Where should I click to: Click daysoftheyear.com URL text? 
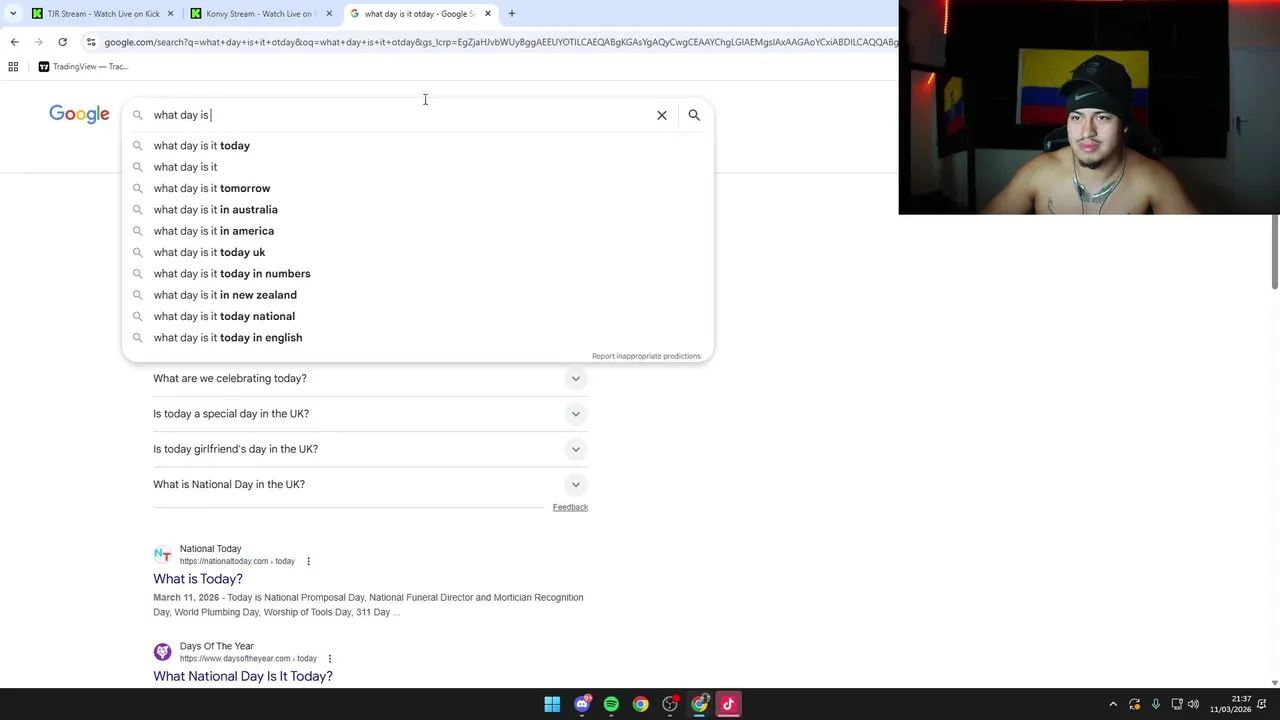pos(248,659)
